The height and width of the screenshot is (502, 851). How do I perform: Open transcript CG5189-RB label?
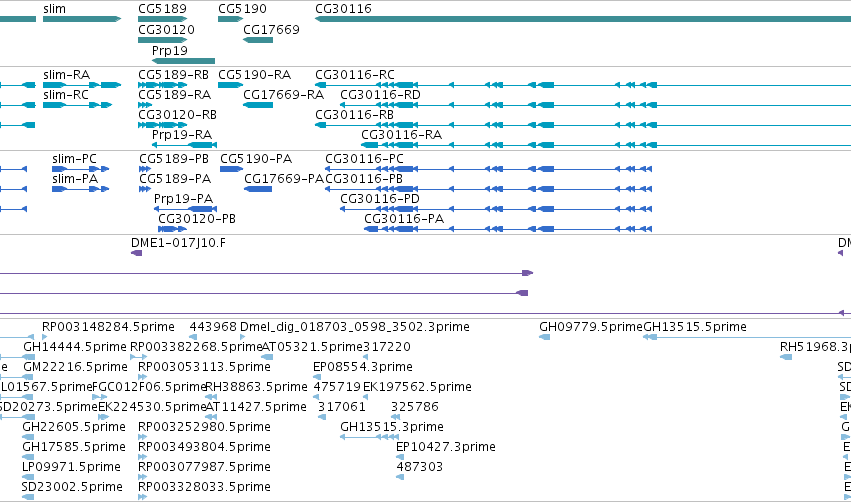tap(173, 74)
